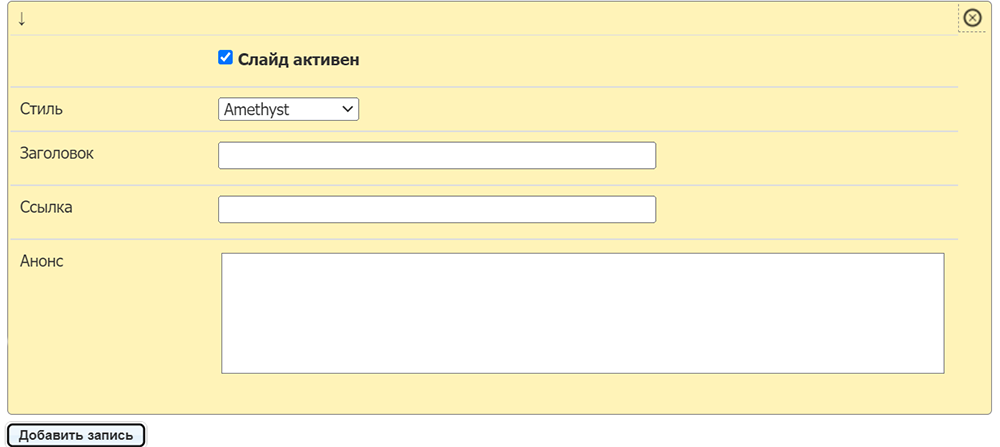The image size is (1000, 447).
Task: Remove slide using circled X icon
Action: point(972,18)
